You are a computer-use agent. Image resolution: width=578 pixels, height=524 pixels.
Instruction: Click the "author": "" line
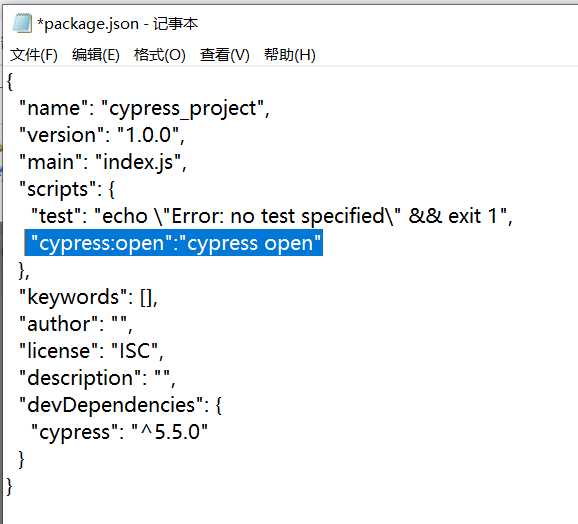[76, 324]
